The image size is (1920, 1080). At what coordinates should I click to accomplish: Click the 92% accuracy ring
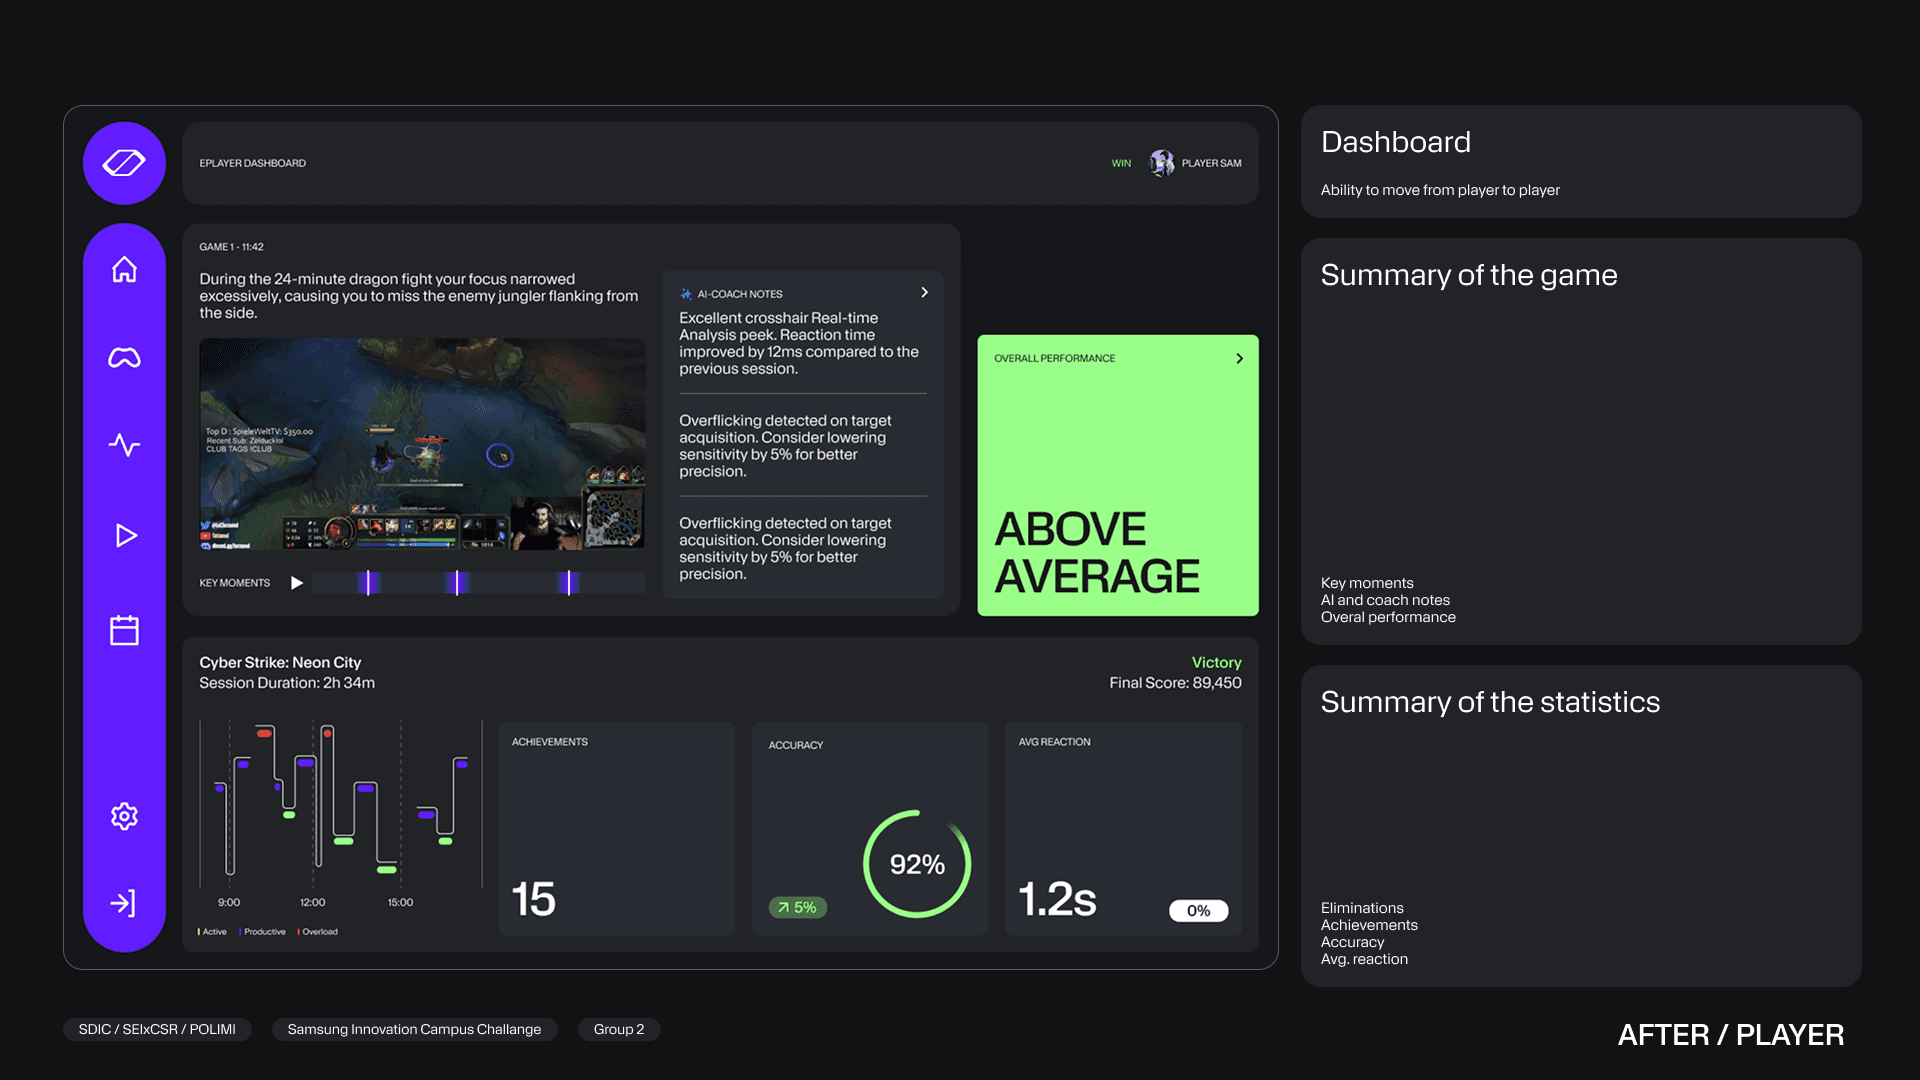pyautogui.click(x=916, y=864)
